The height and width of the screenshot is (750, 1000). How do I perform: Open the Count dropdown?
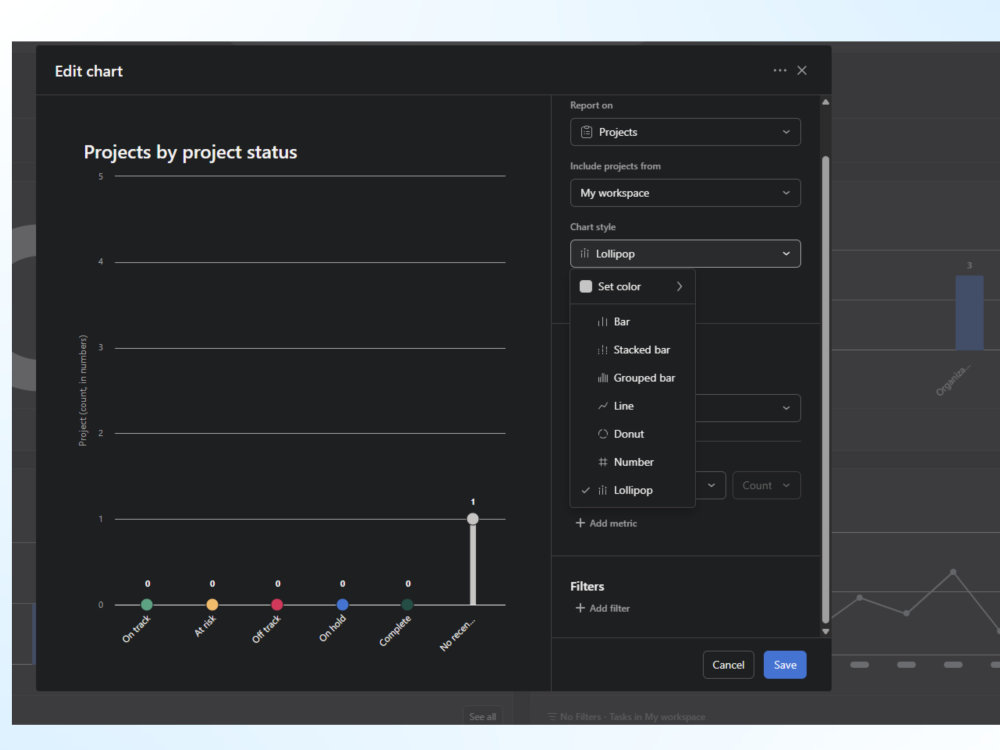click(x=766, y=485)
